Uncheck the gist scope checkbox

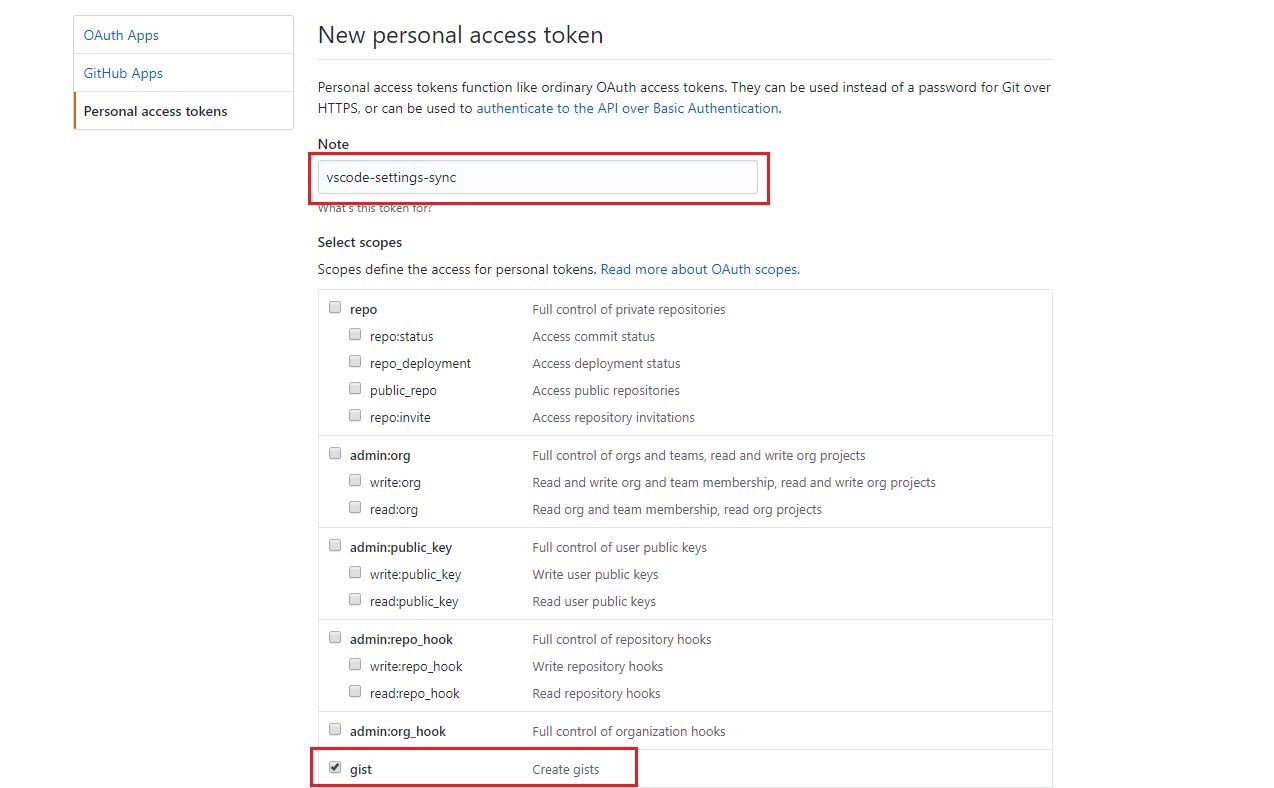(335, 768)
